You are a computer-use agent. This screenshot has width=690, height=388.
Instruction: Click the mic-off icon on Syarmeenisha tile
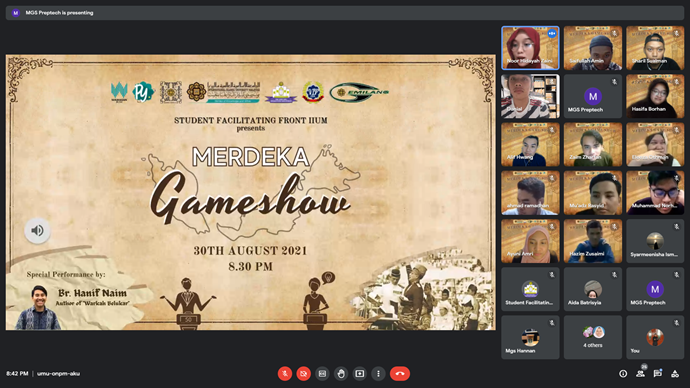[x=677, y=227]
